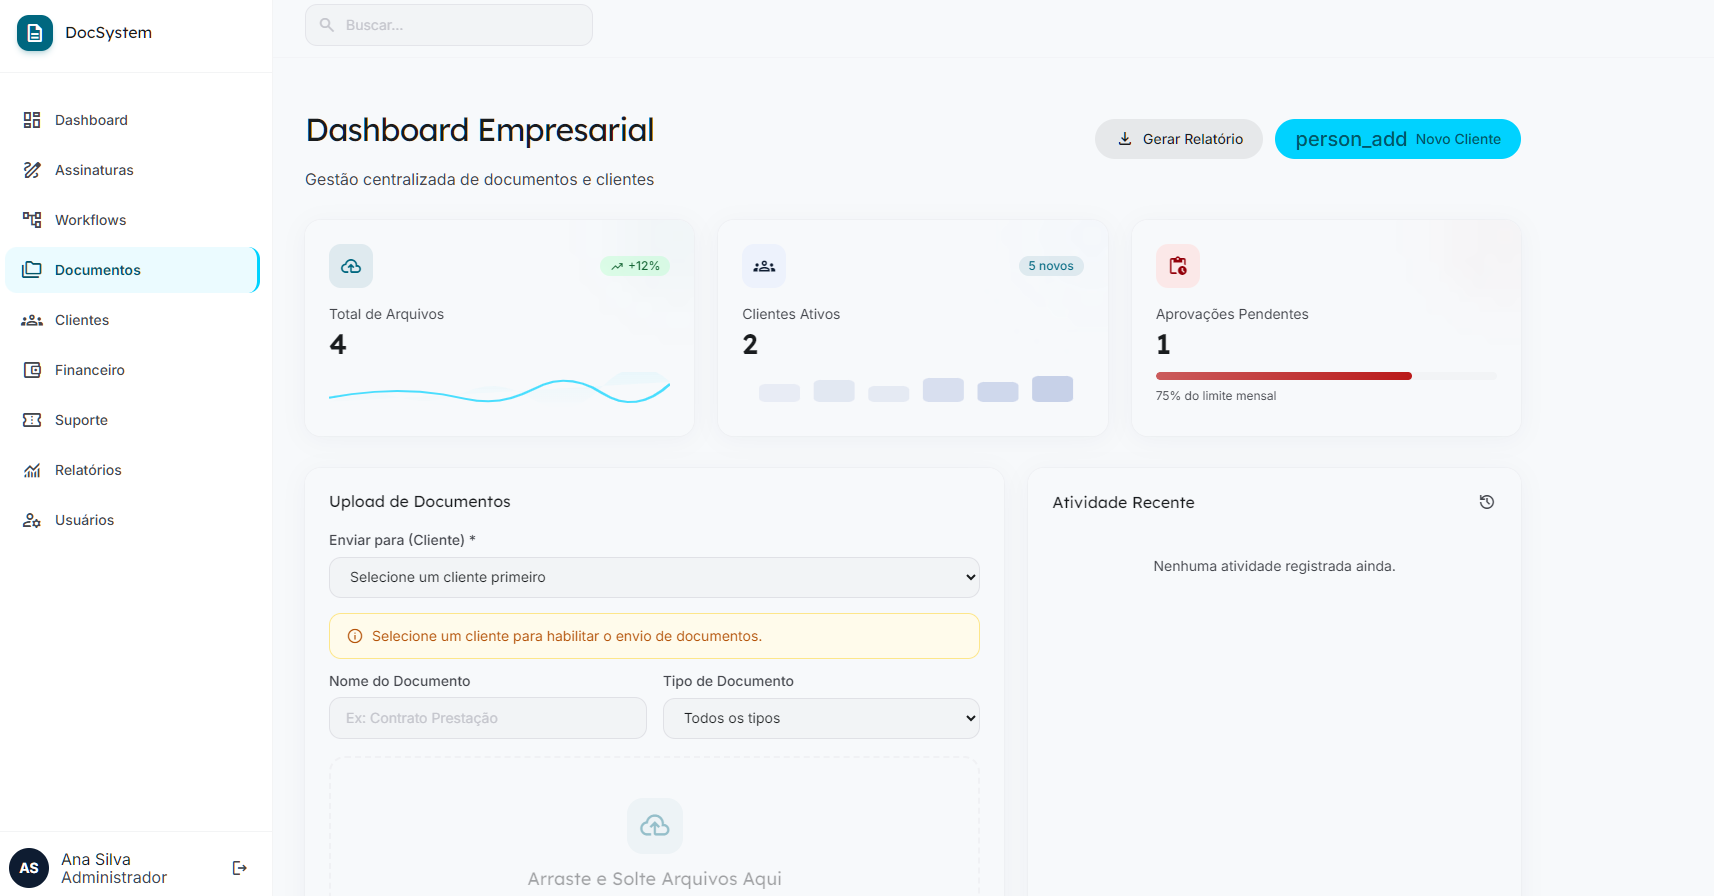The width and height of the screenshot is (1714, 896).
Task: Open the Tipo de Documento dropdown
Action: point(821,718)
